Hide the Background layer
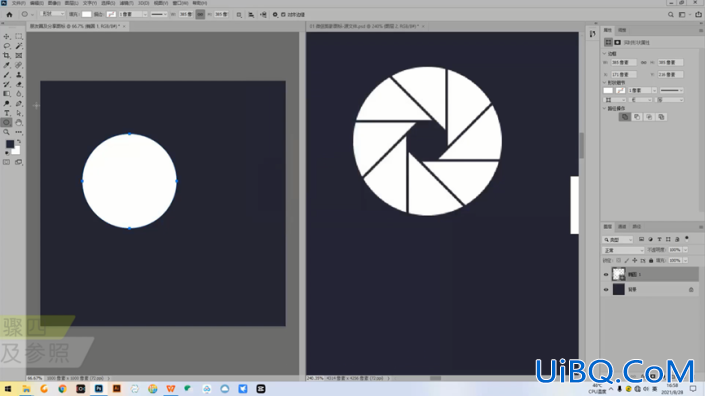The height and width of the screenshot is (396, 705). pyautogui.click(x=606, y=289)
